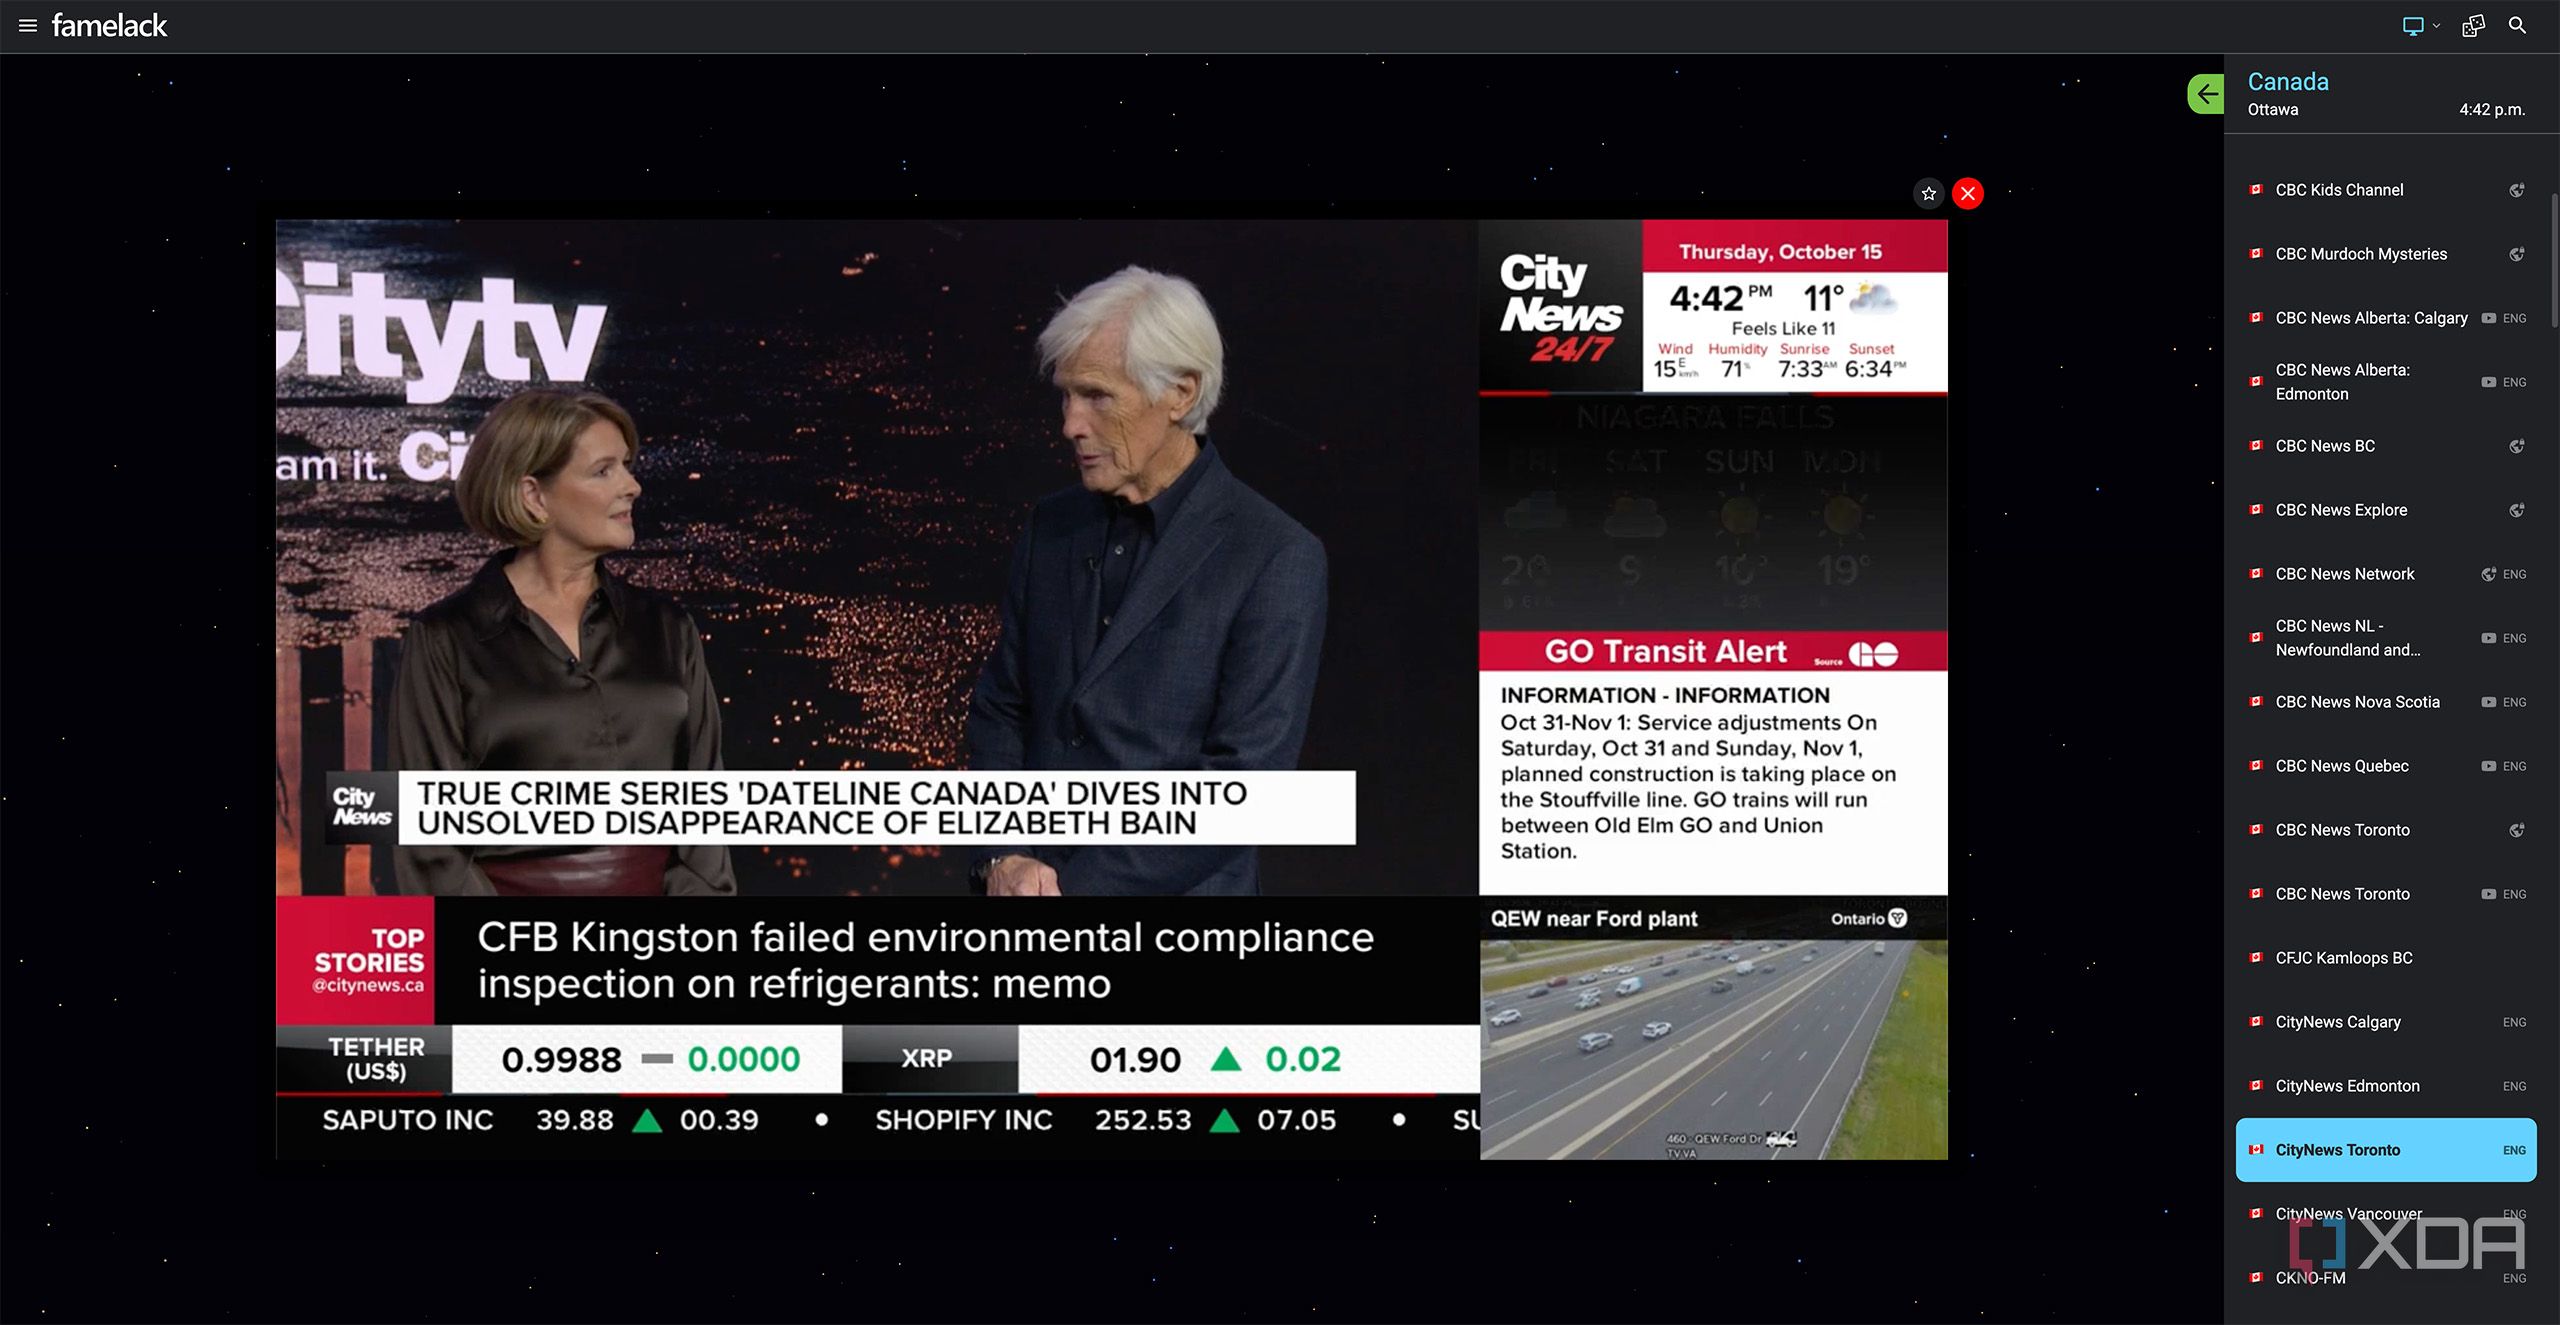Screen dimensions: 2560x1325
Task: Switch to the CityNews Edmonton channel
Action: 2386,1086
